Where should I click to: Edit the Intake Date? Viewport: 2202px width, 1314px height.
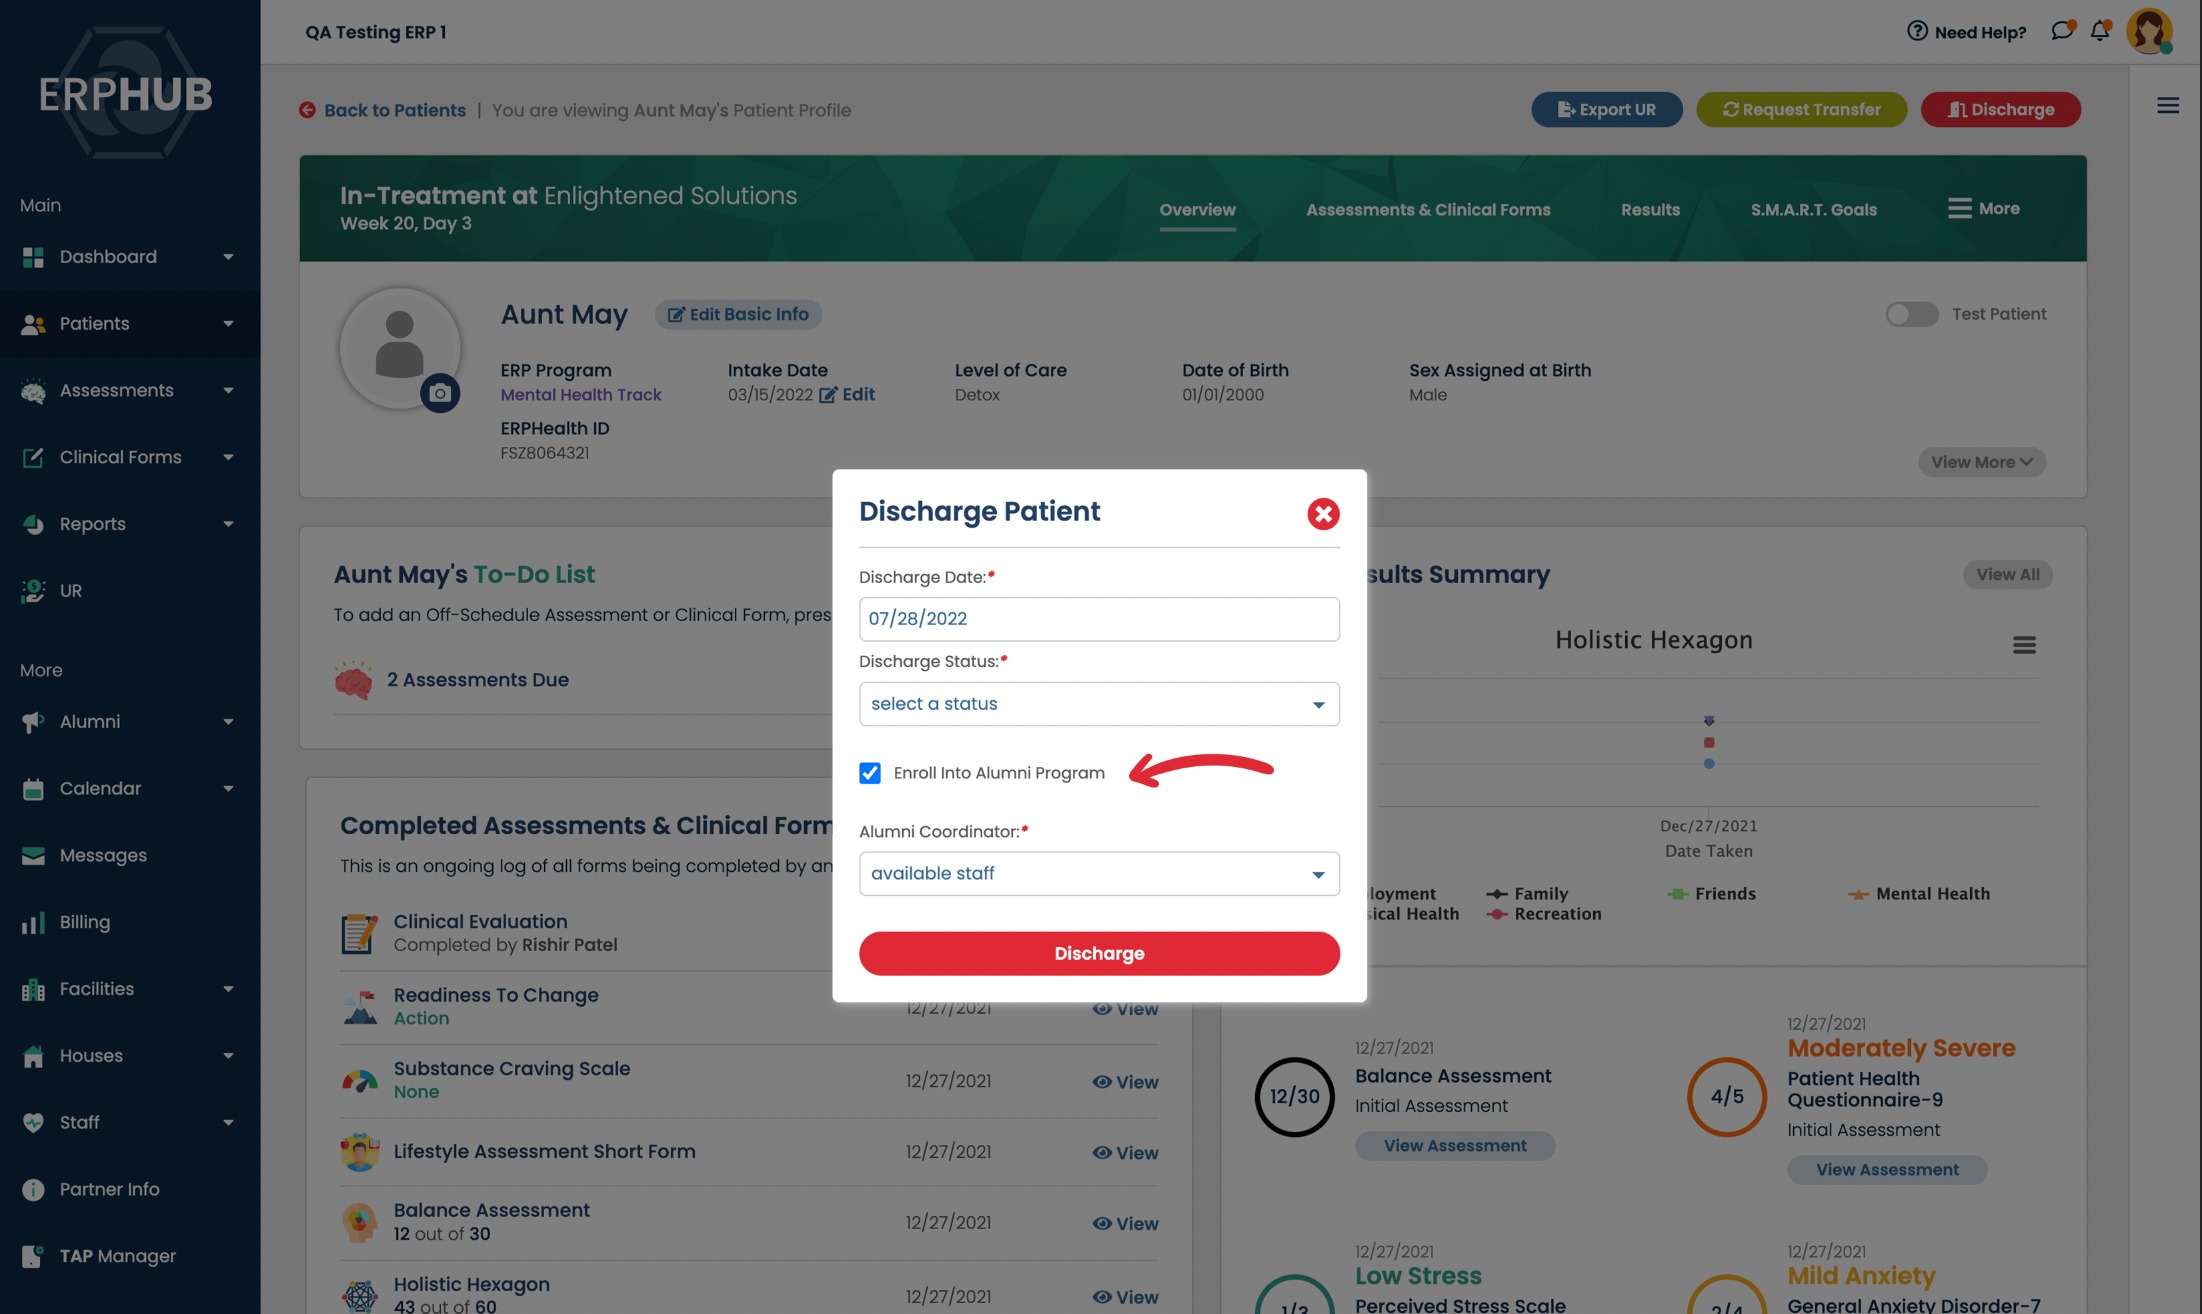847,395
